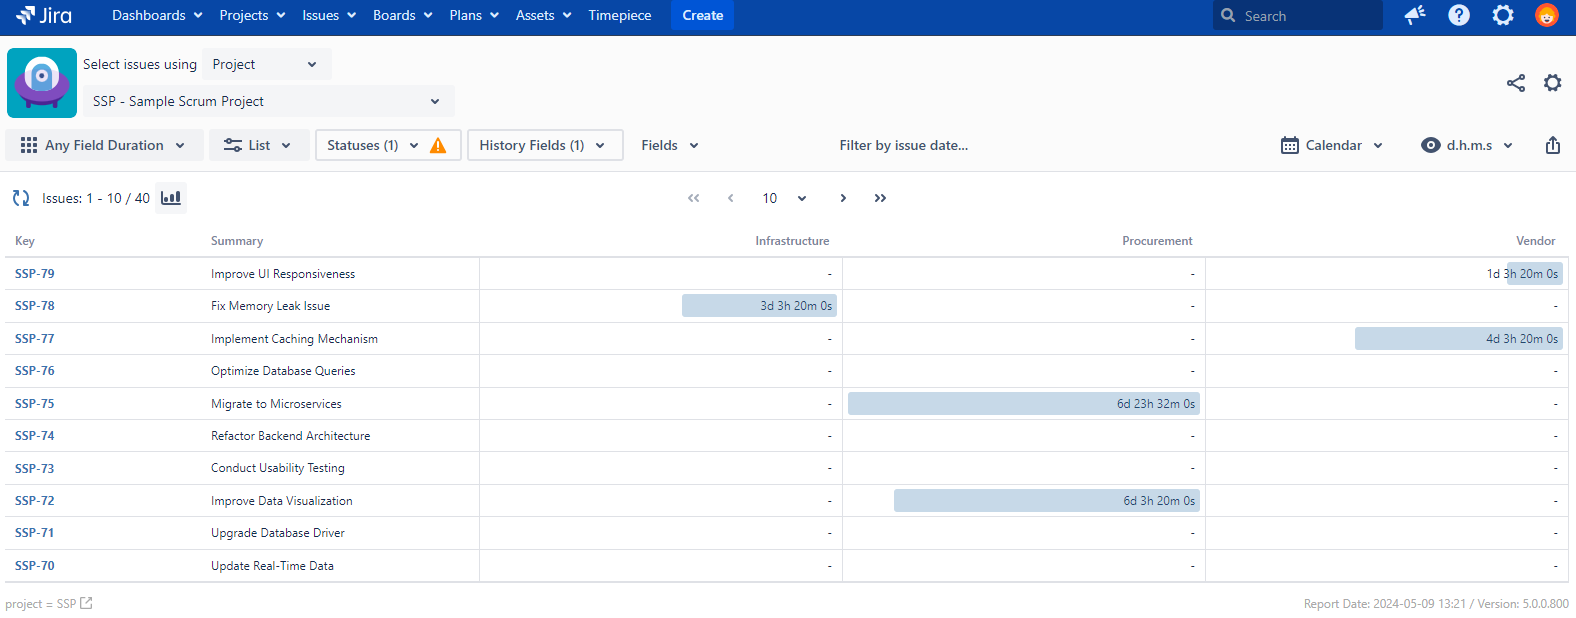
Task: Click the export icon at far right
Action: [x=1552, y=145]
